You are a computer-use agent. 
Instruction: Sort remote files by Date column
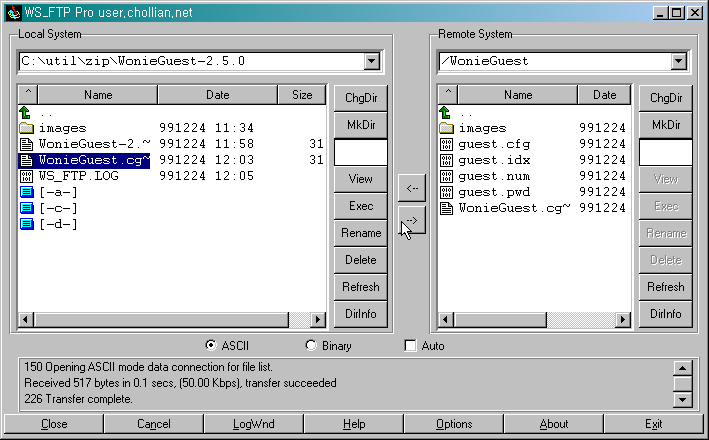(x=604, y=95)
